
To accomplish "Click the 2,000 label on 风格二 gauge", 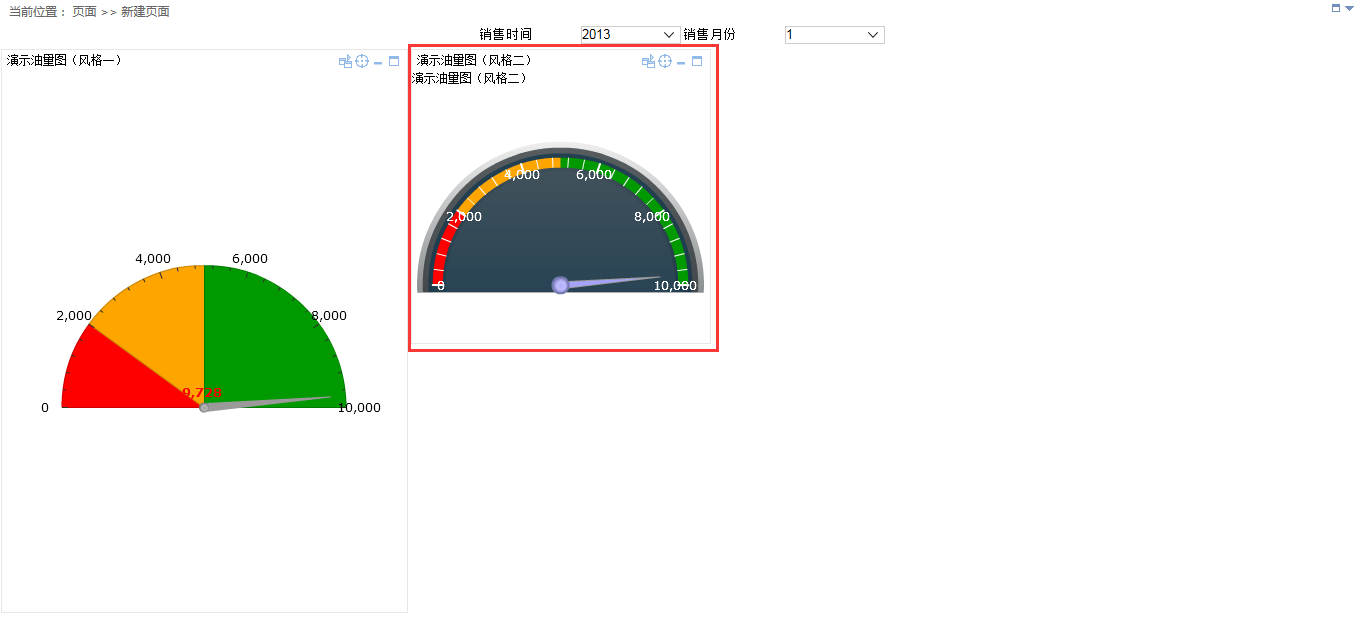I will point(464,216).
